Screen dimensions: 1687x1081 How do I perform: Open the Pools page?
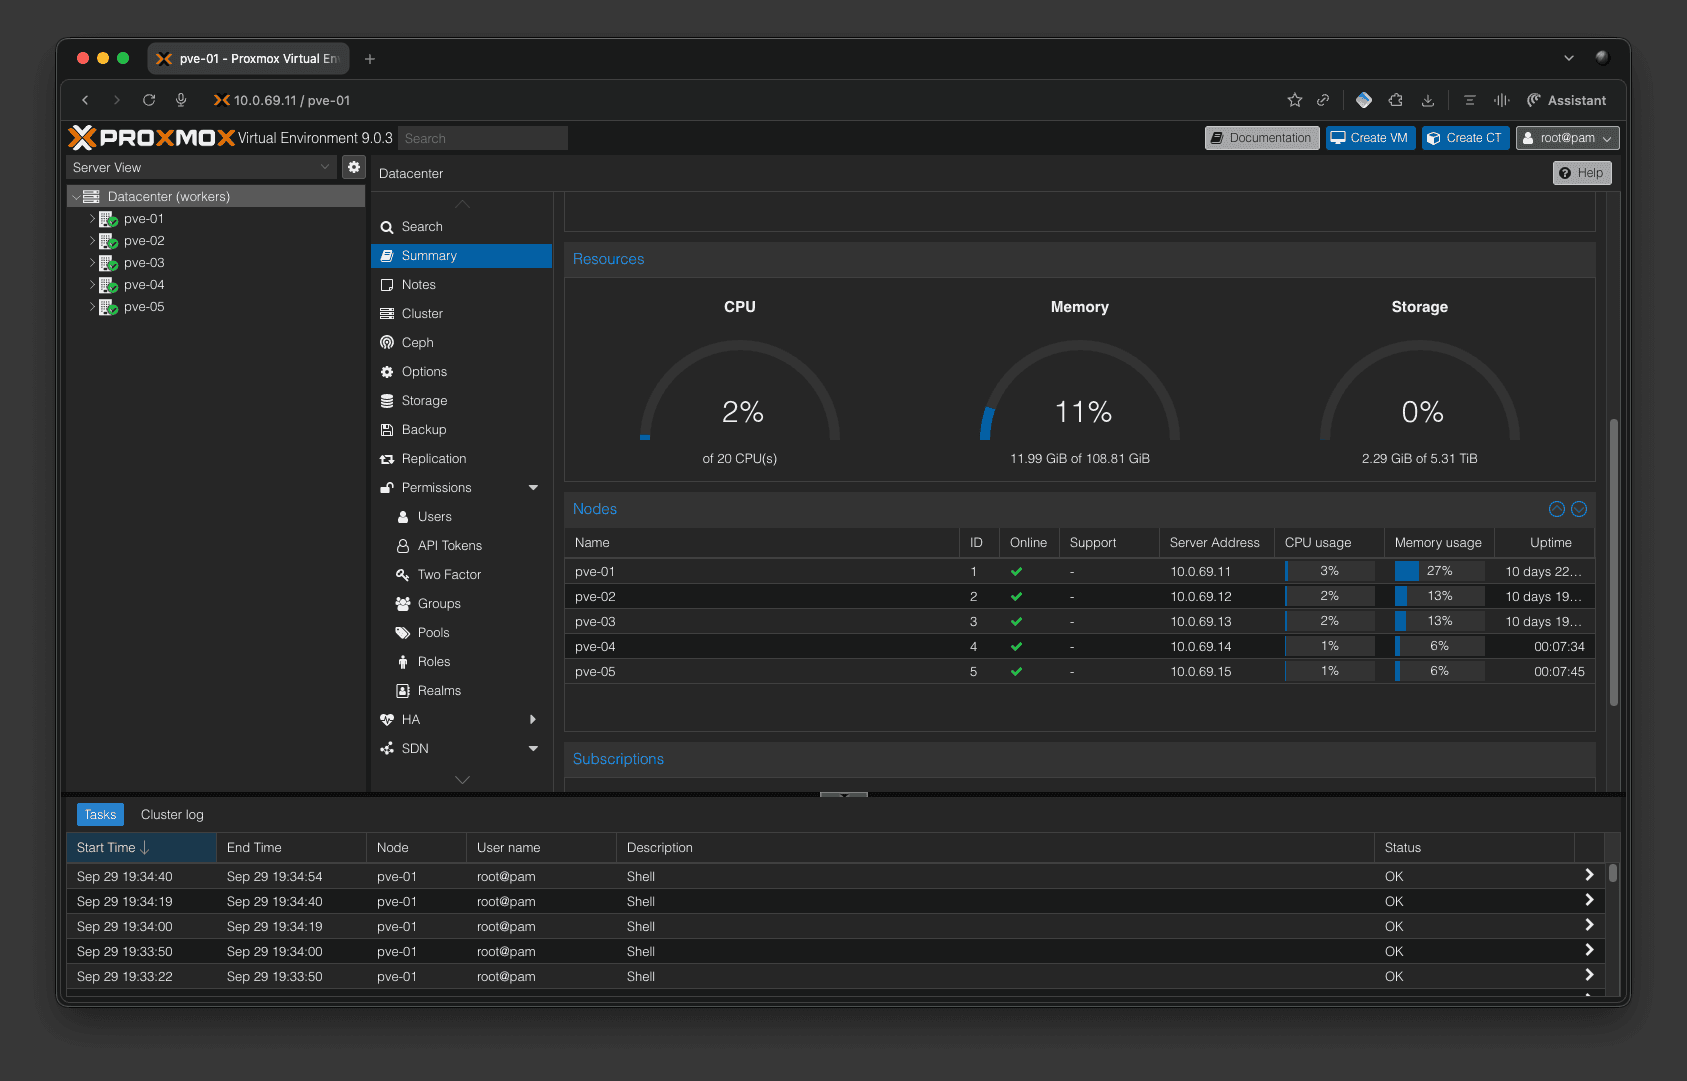pos(461,633)
